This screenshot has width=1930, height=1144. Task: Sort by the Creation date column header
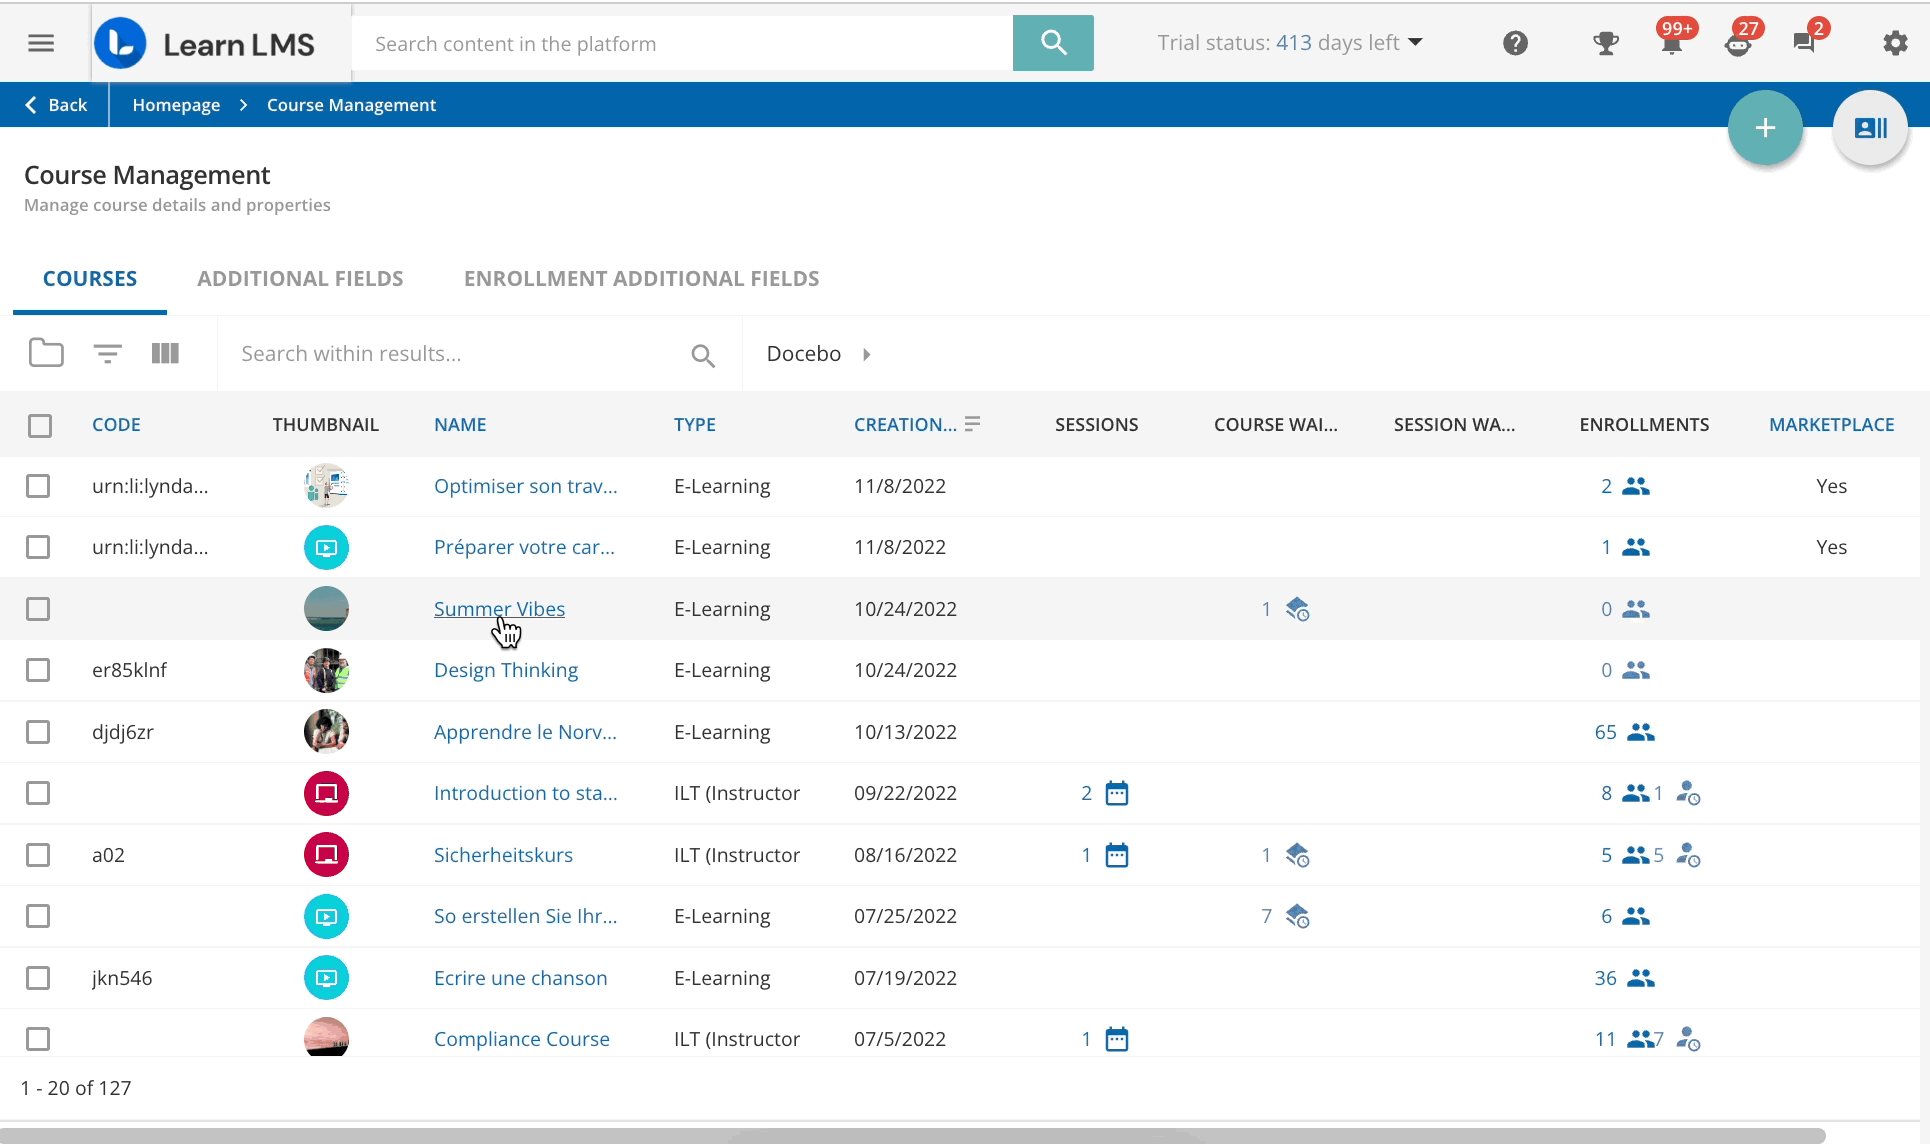[905, 424]
